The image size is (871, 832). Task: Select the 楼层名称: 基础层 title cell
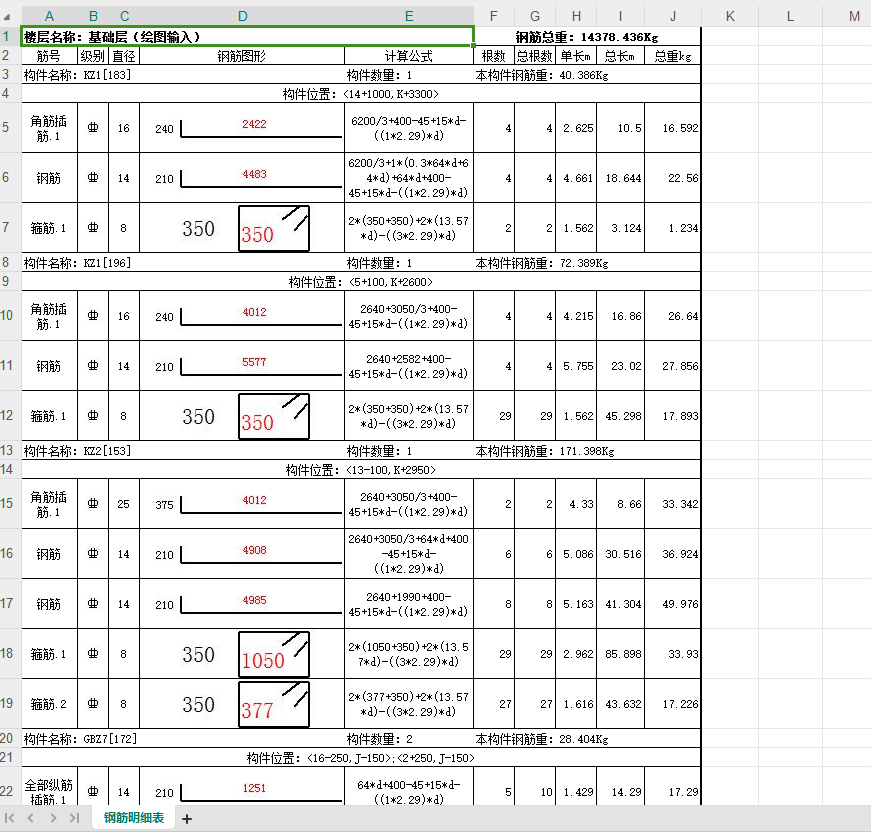click(x=247, y=37)
